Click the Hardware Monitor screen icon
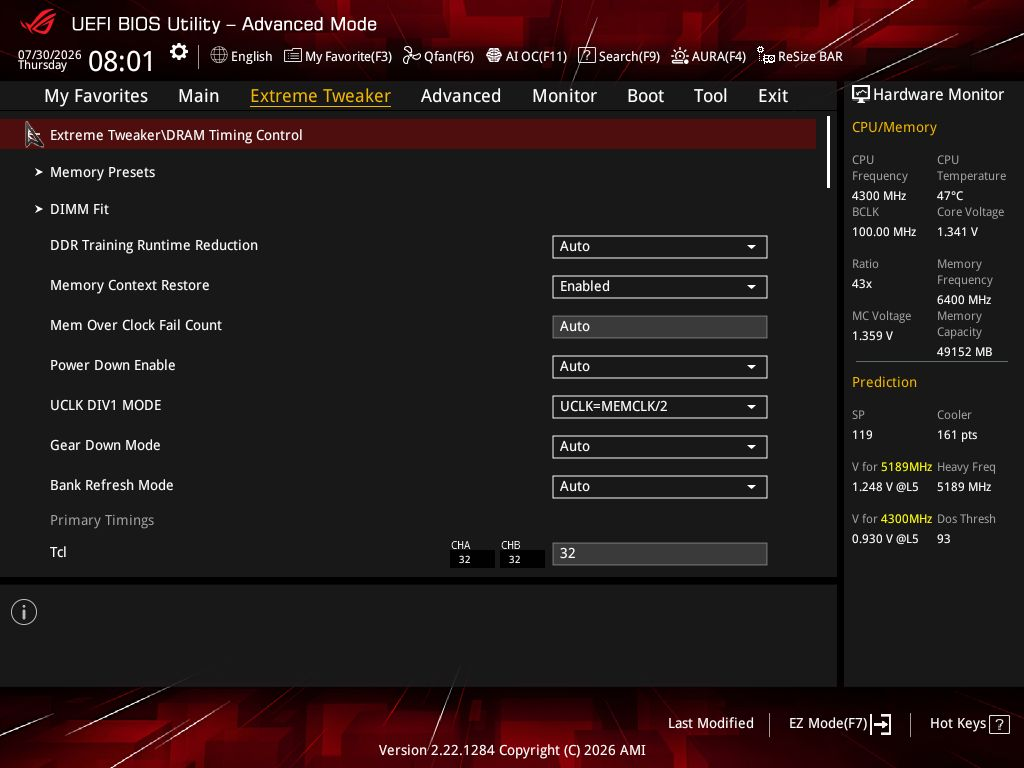Screen dimensions: 1024x768 pyautogui.click(x=861, y=95)
